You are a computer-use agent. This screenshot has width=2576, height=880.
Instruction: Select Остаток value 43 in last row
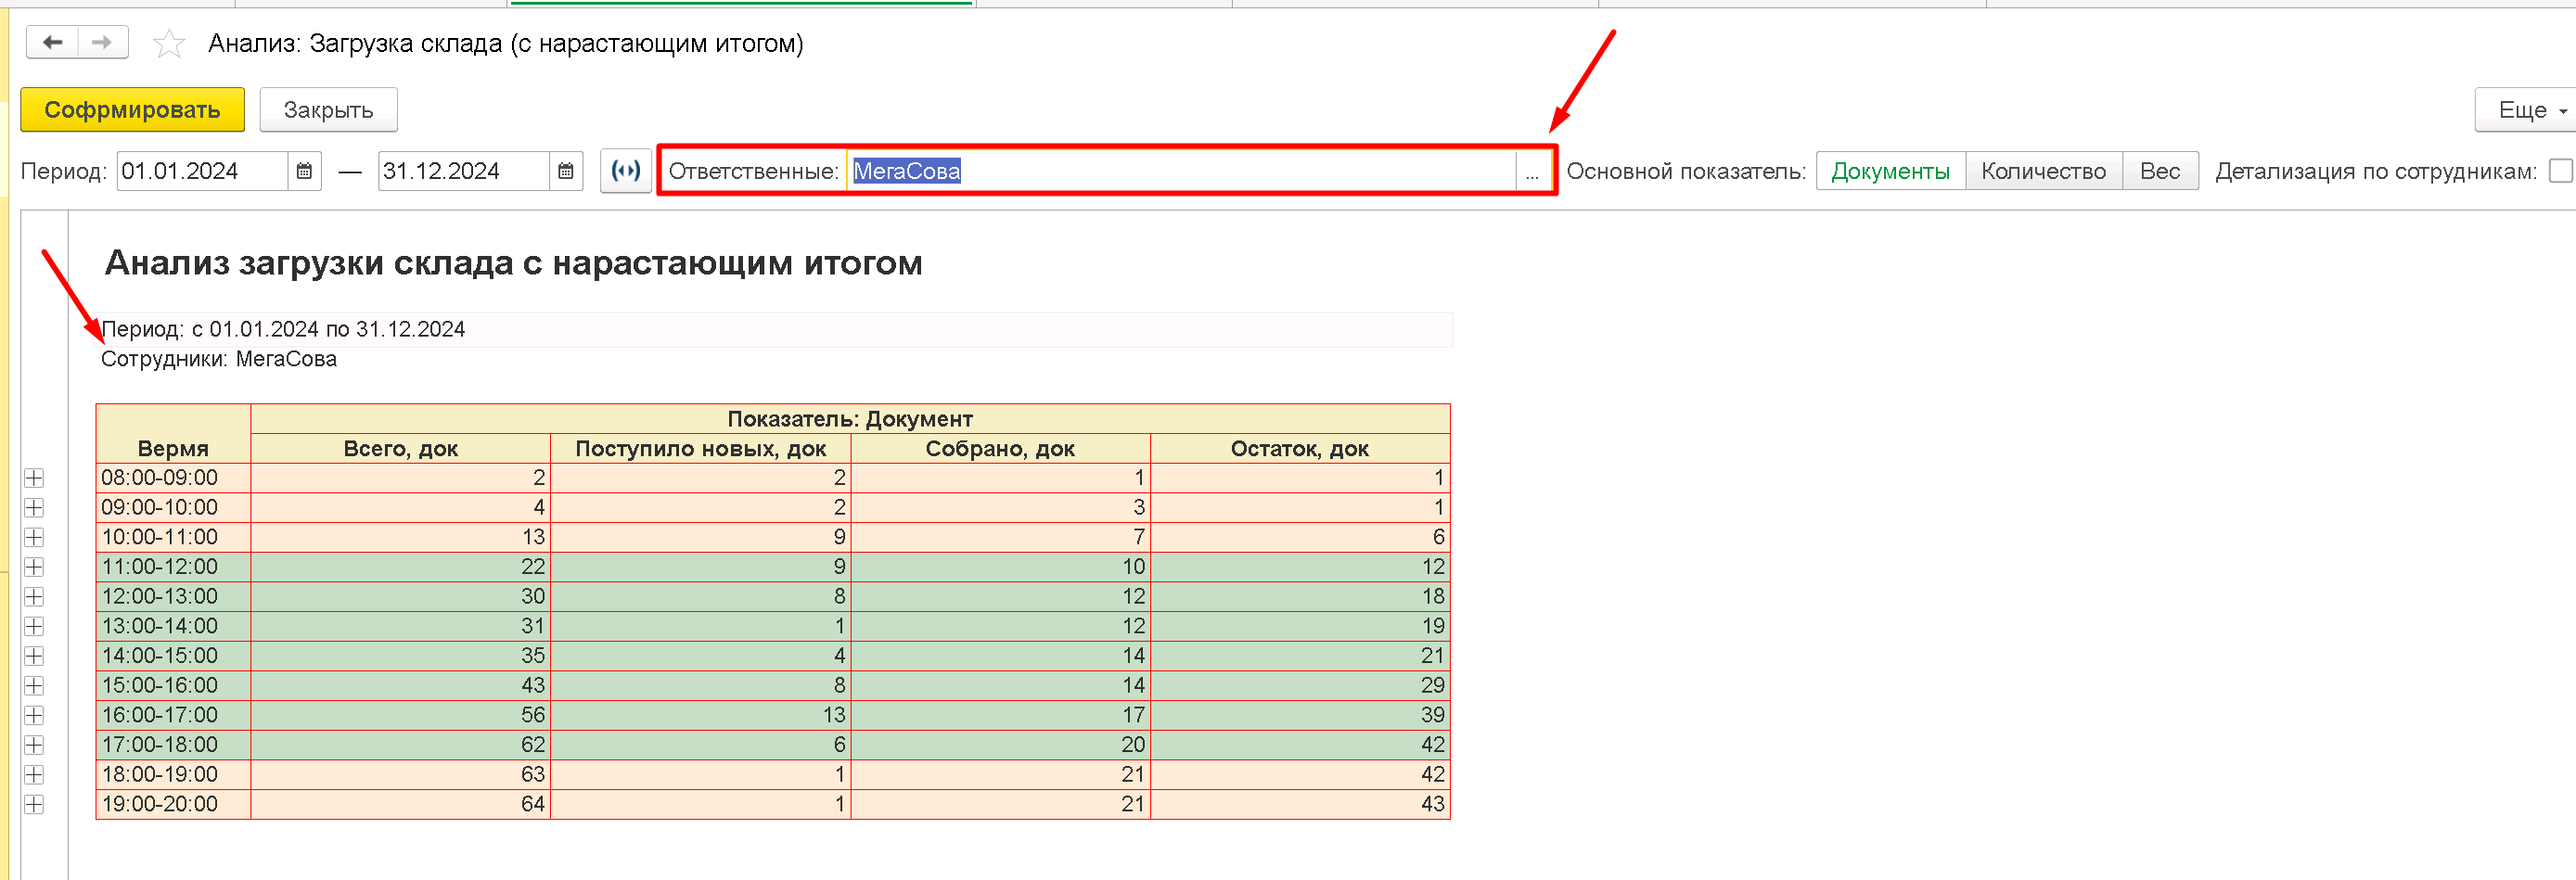pos(1300,804)
